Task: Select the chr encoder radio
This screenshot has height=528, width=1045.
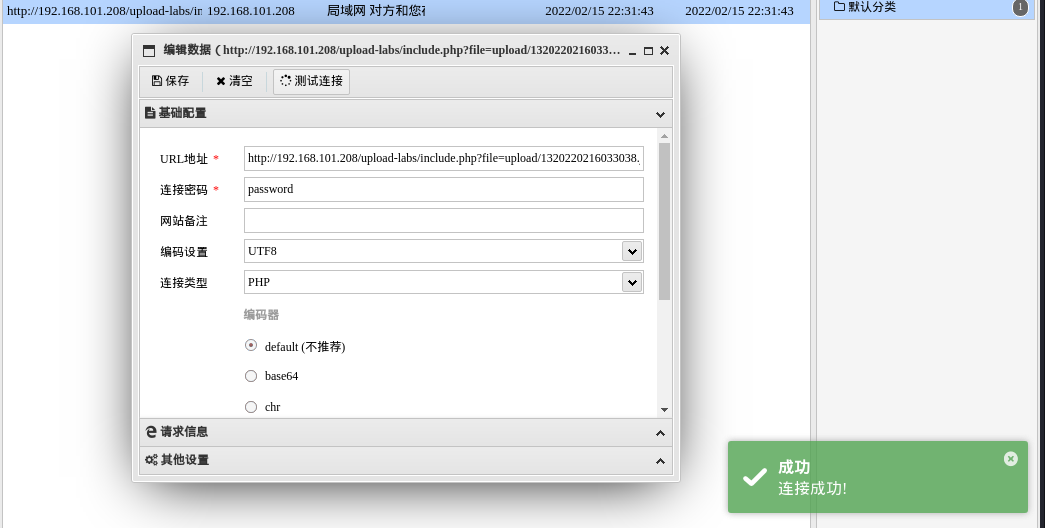Action: [x=251, y=407]
